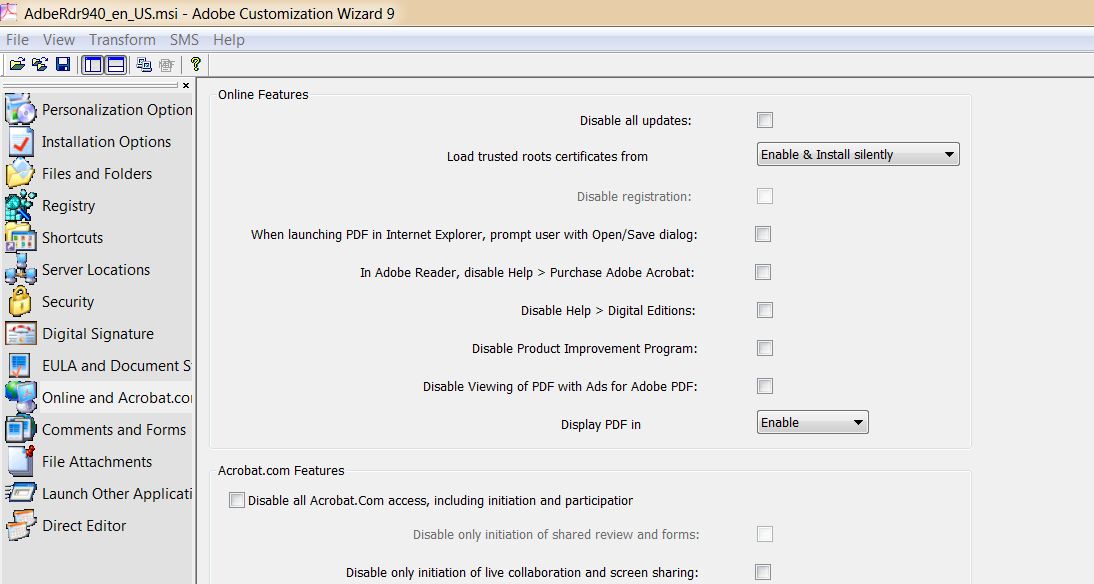Click grayed shared review and forms checkbox
This screenshot has width=1094, height=584.
point(765,534)
